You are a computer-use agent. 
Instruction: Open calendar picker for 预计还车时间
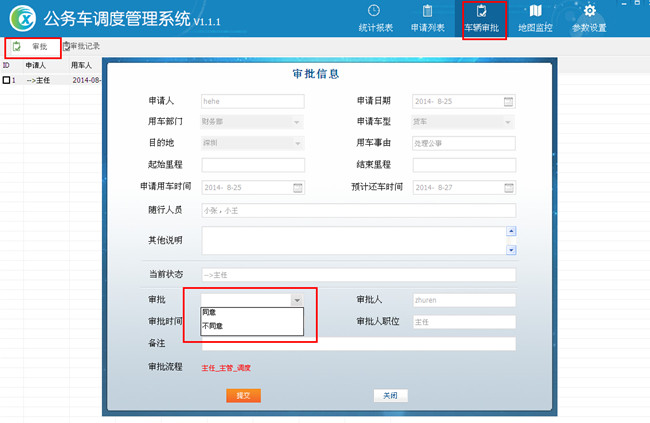click(508, 187)
